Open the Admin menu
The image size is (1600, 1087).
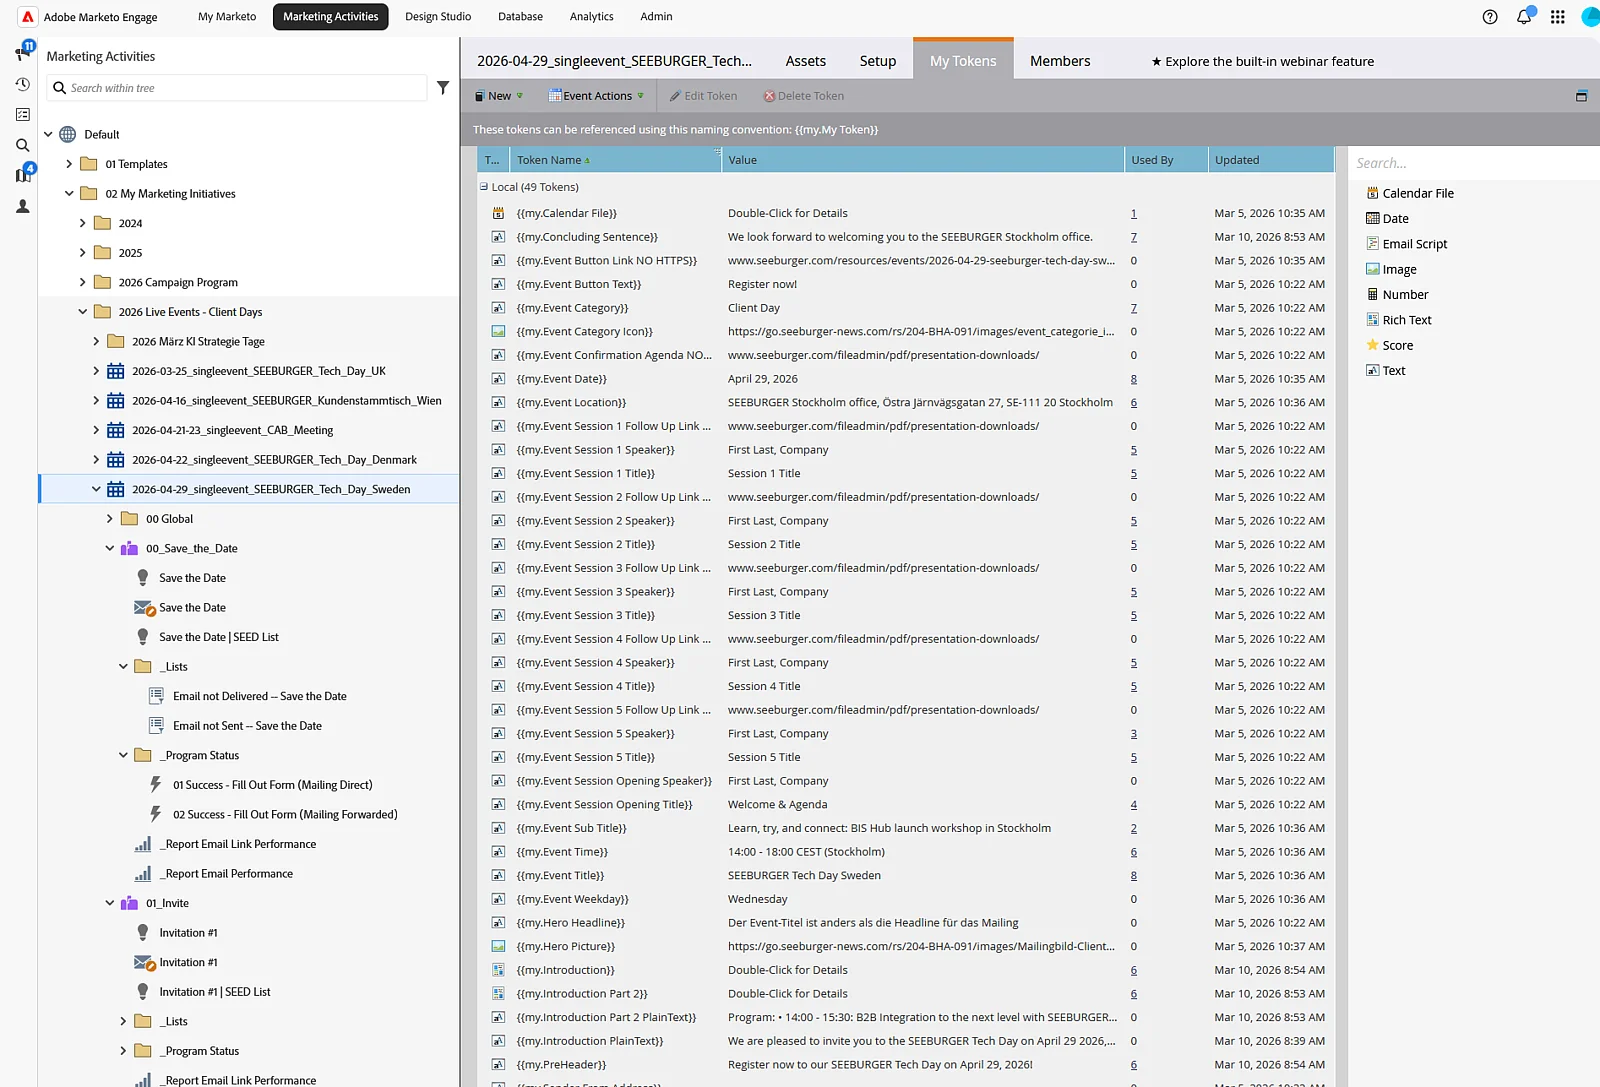(656, 17)
